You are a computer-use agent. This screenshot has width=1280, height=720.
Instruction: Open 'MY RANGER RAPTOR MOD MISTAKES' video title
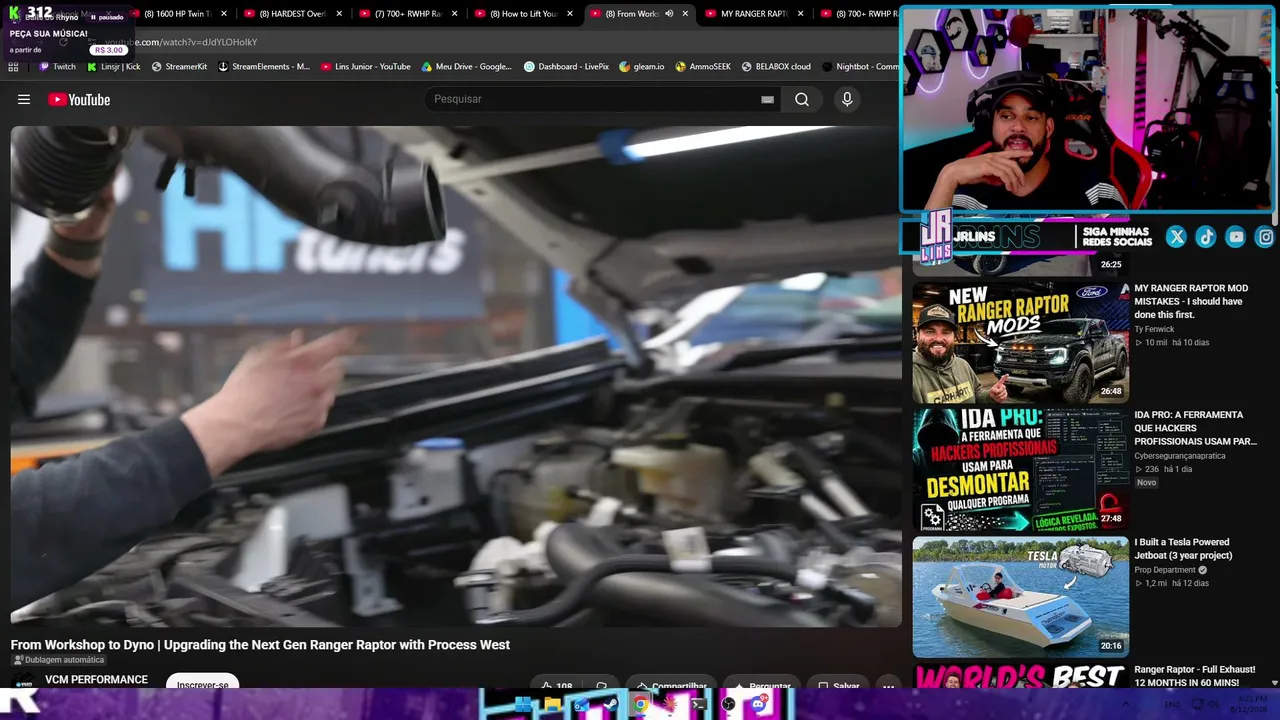pos(1191,301)
